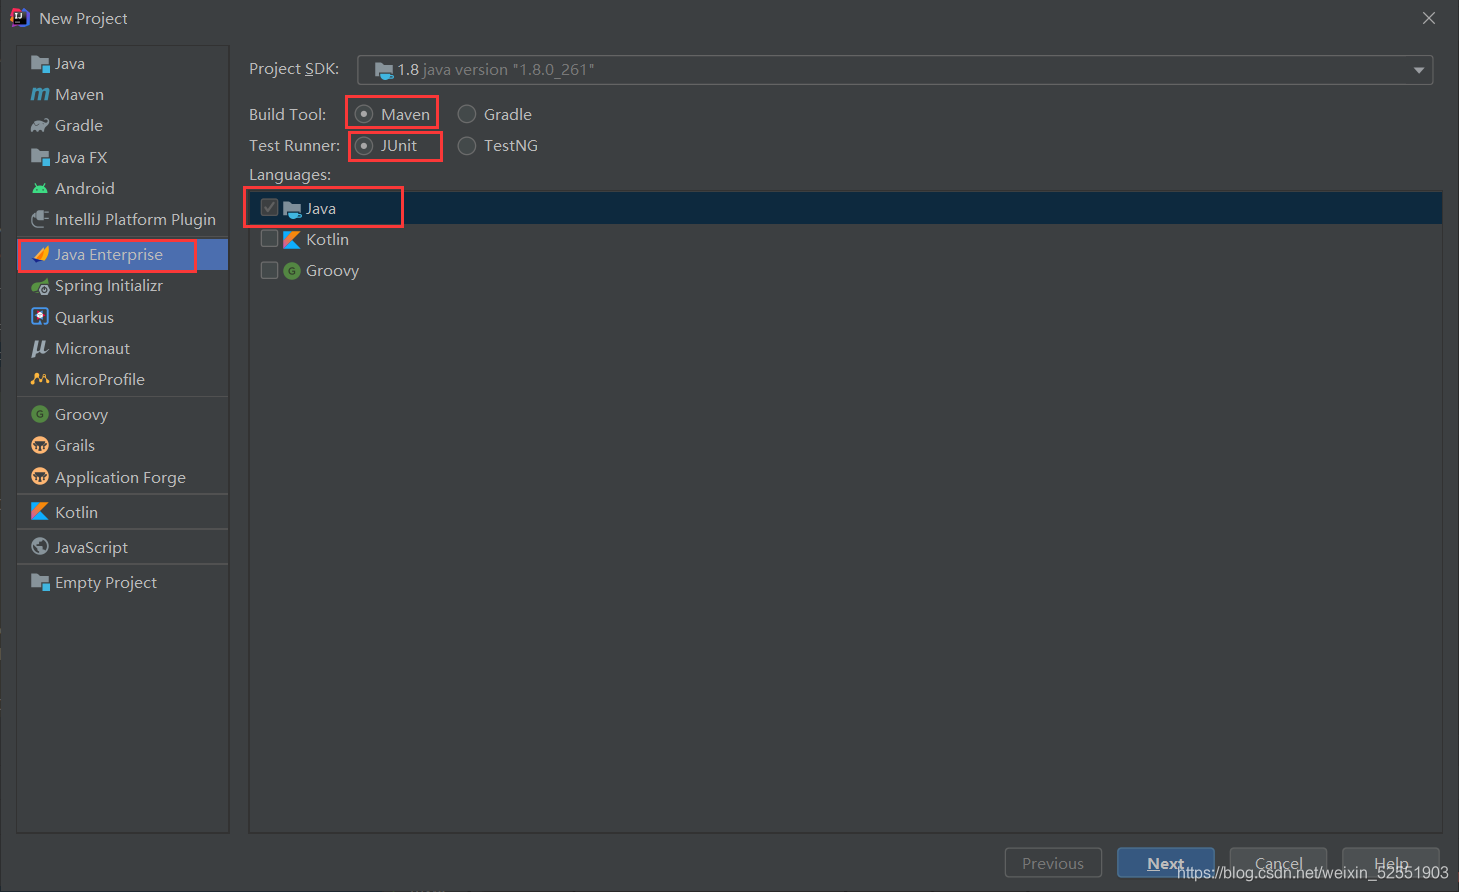This screenshot has width=1459, height=892.
Task: Select Maven project type label in sidebar
Action: click(x=79, y=94)
